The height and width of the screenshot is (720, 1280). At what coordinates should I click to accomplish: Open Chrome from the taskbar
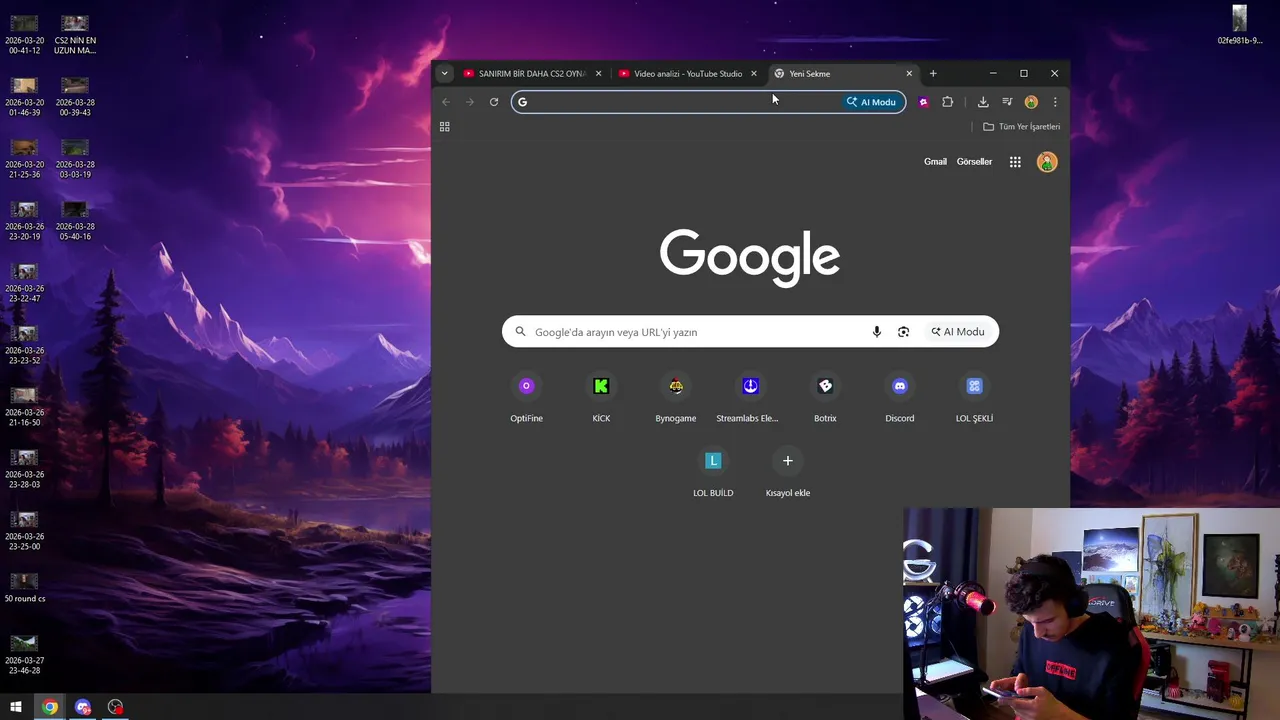[50, 707]
